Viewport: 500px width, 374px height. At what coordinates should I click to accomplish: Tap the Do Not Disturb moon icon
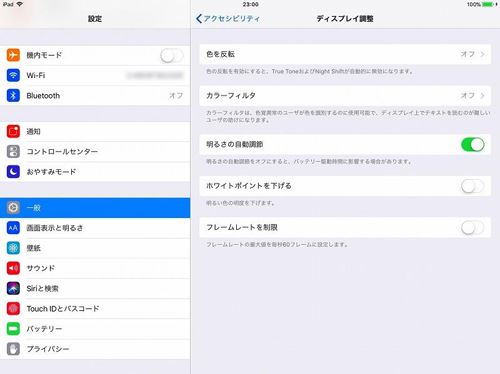pyautogui.click(x=13, y=172)
